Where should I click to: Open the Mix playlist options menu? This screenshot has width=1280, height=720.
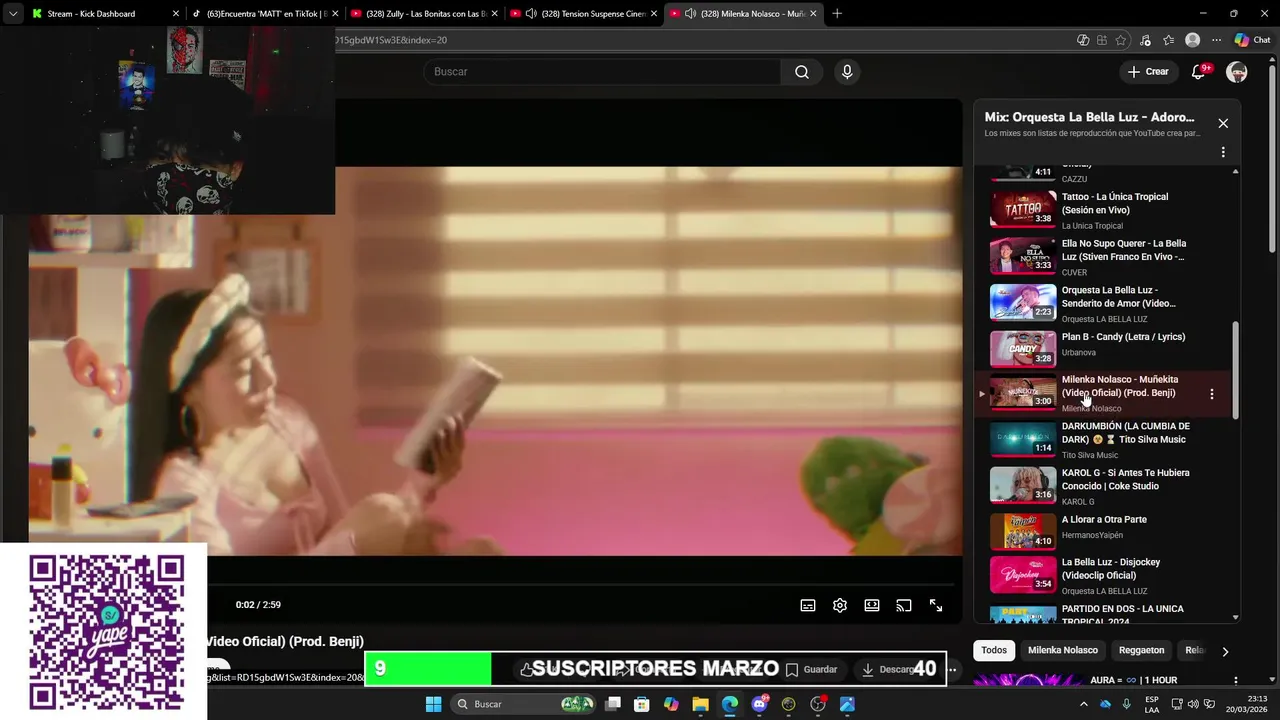point(1223,152)
